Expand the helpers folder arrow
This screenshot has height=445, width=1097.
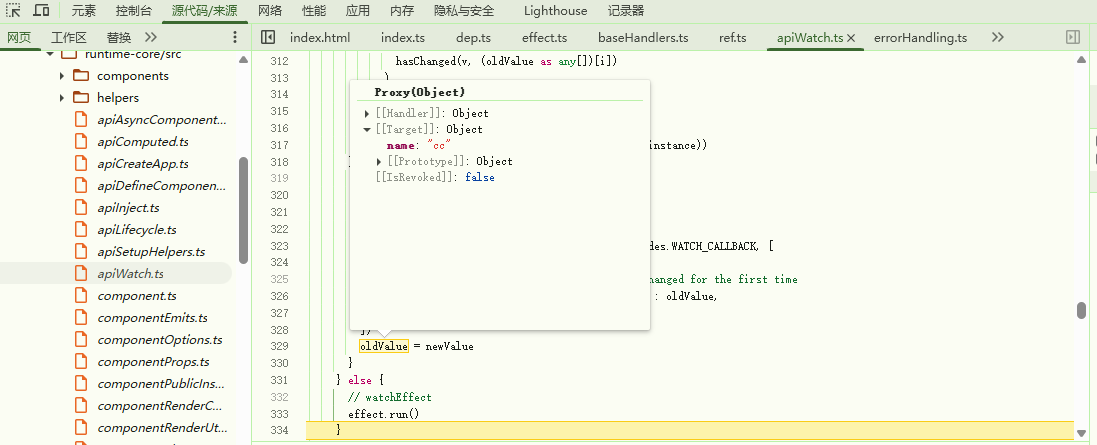point(62,98)
